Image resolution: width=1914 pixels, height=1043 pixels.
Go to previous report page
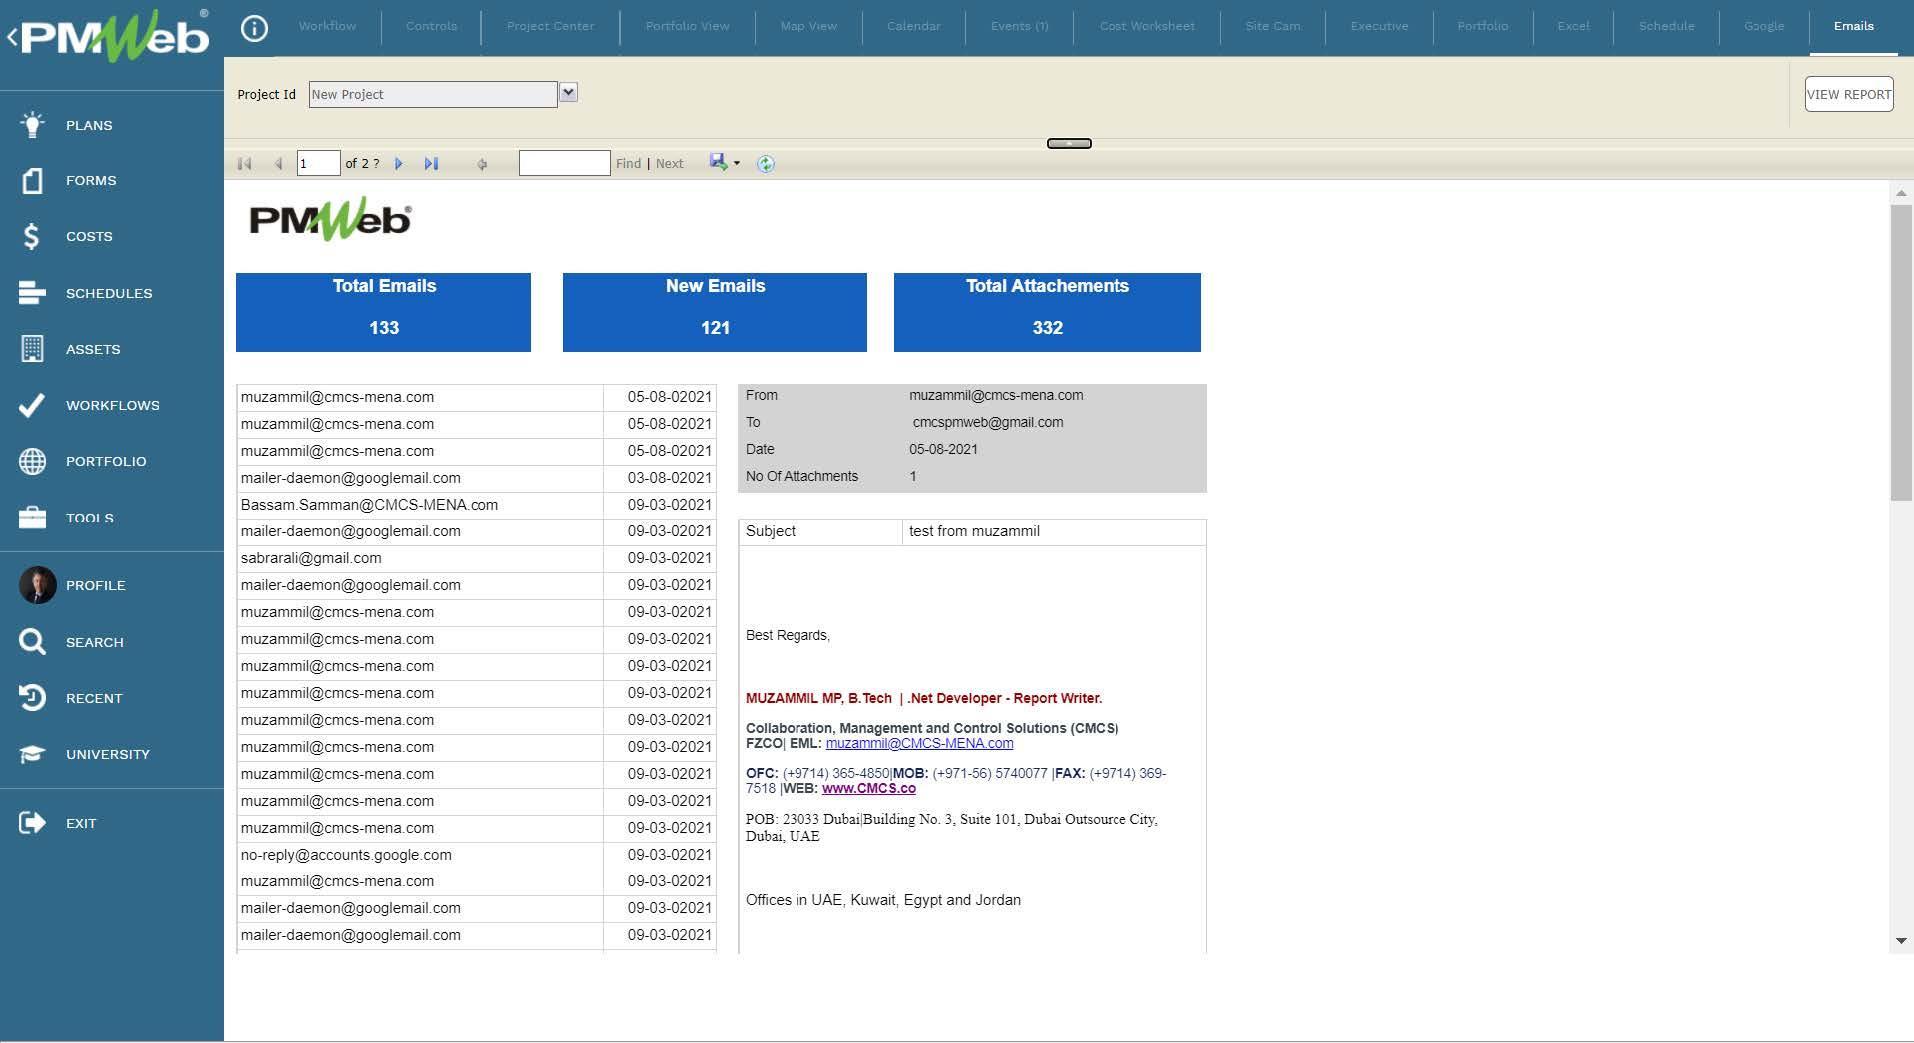point(278,163)
